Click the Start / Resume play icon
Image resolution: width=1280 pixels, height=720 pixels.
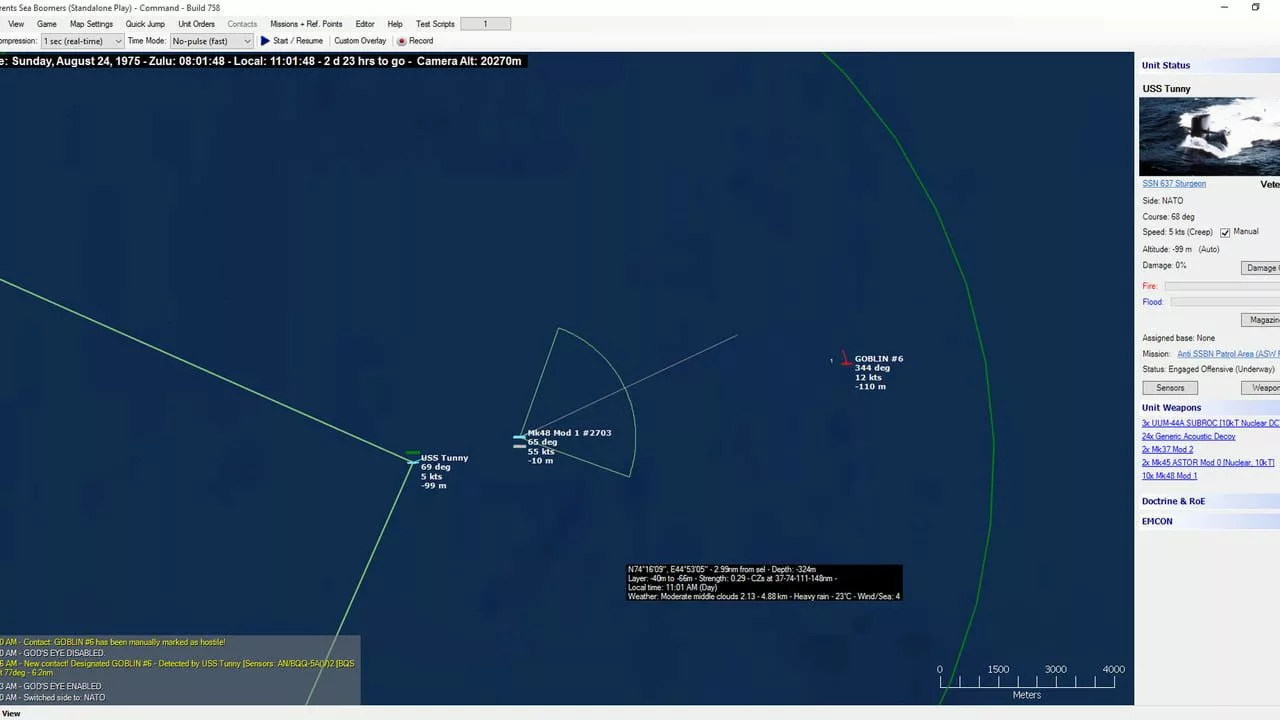(265, 41)
